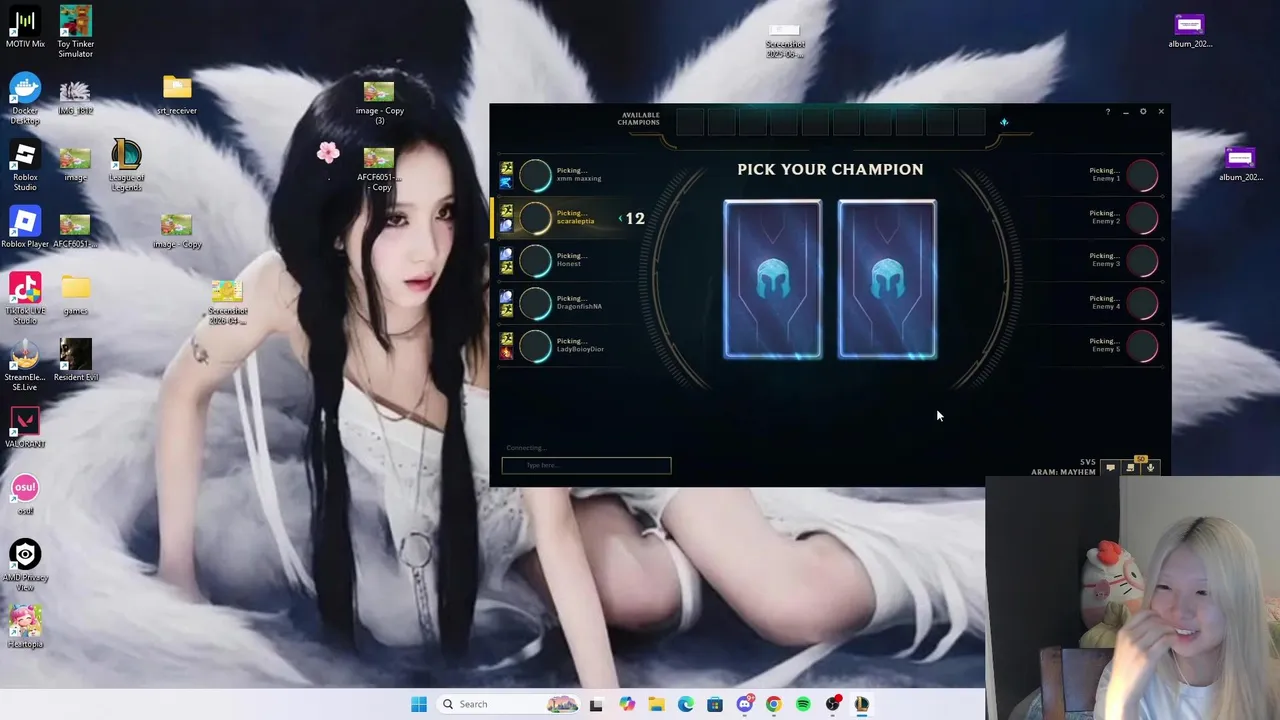Select the right champion card

pos(887,279)
